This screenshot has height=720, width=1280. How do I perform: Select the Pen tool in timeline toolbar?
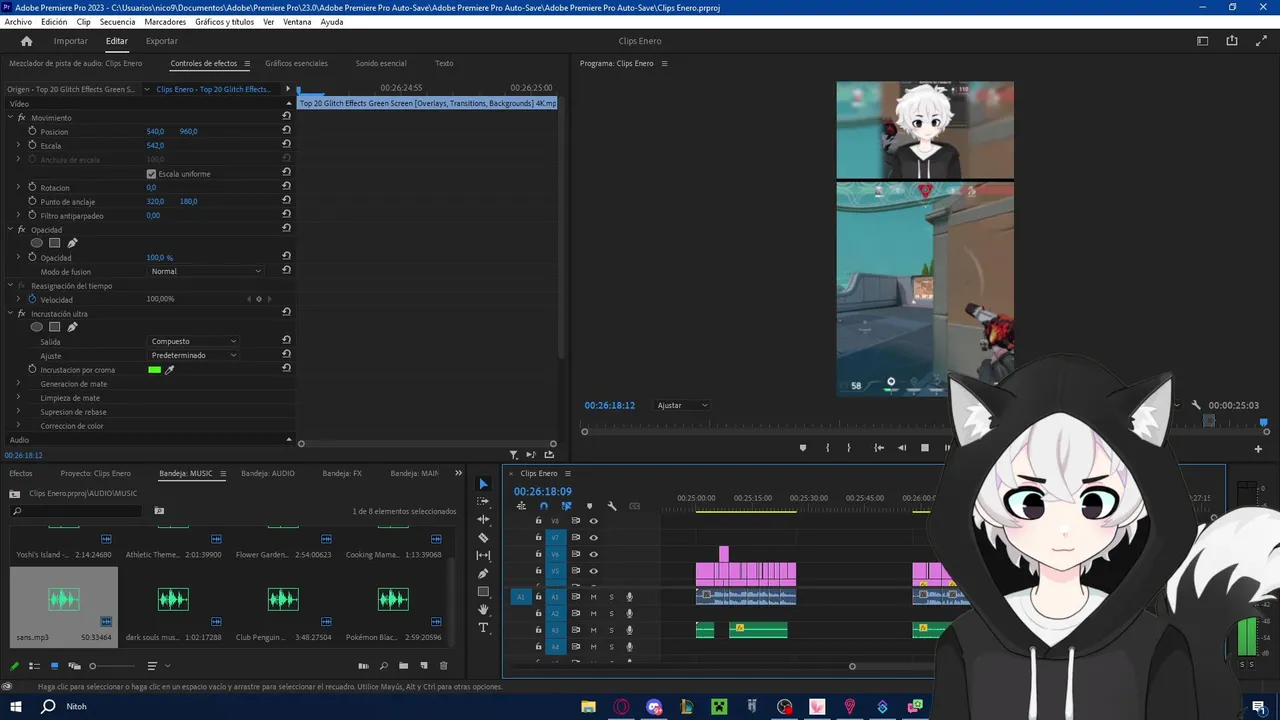pyautogui.click(x=483, y=573)
